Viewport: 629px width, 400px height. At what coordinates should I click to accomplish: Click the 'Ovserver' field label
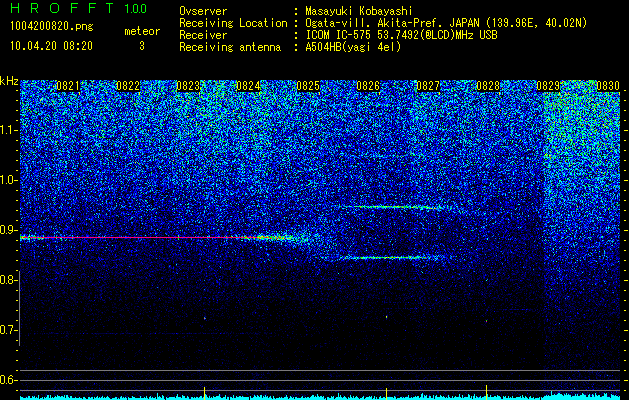tap(203, 11)
